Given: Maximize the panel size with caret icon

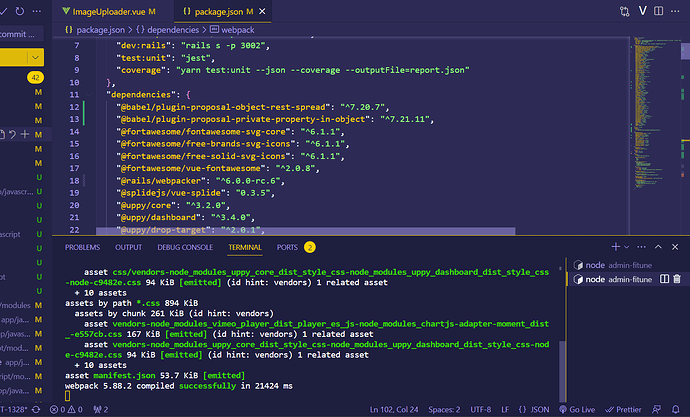Looking at the screenshot, I should click(658, 247).
